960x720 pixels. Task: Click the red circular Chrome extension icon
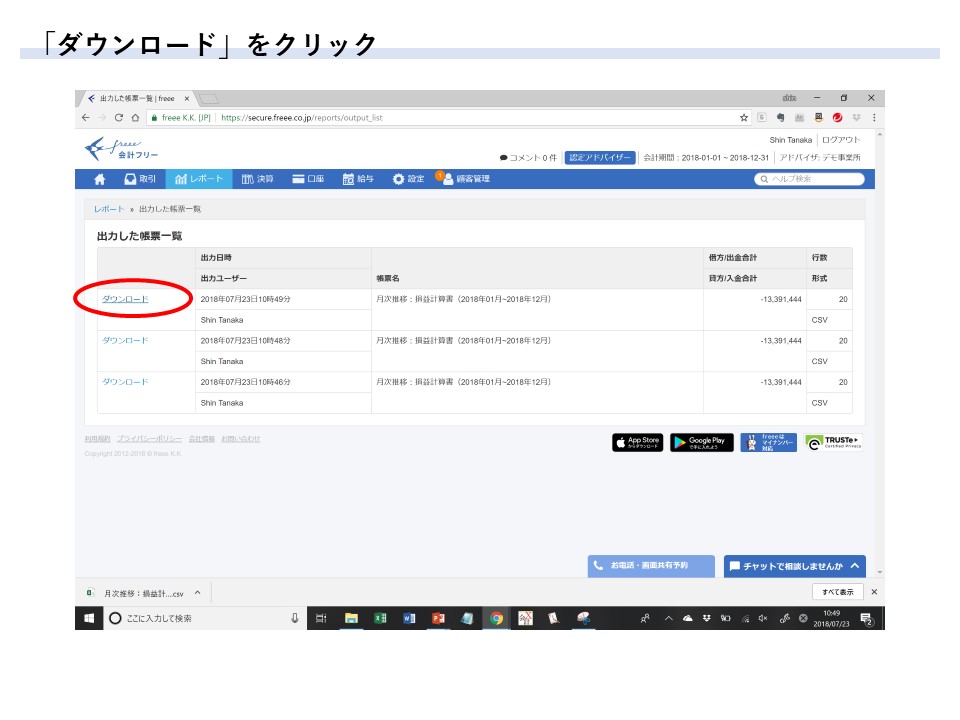pos(837,118)
